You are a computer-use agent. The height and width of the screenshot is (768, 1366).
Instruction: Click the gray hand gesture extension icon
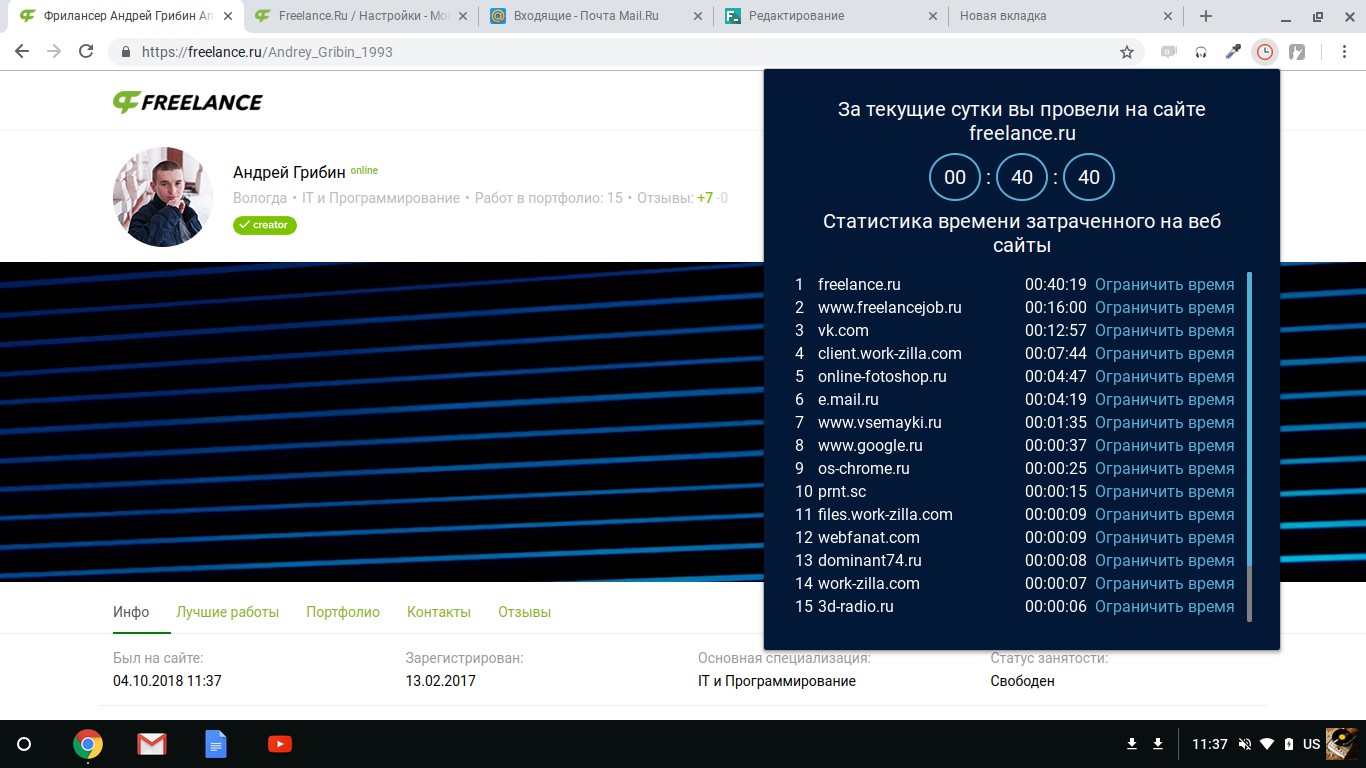pyautogui.click(x=1297, y=52)
